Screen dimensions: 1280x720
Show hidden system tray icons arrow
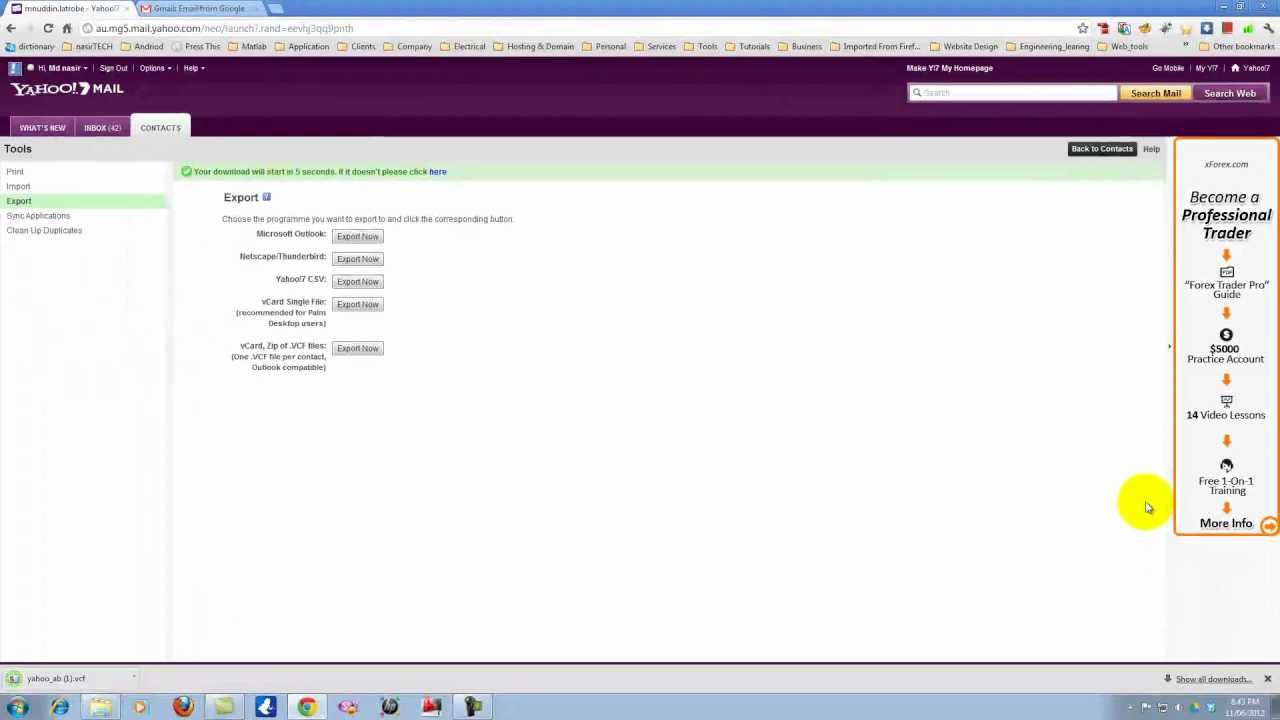point(1131,708)
